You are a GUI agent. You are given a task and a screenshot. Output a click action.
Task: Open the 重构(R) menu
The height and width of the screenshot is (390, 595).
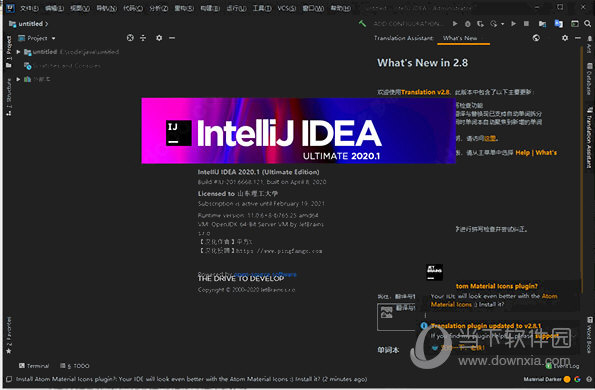184,8
